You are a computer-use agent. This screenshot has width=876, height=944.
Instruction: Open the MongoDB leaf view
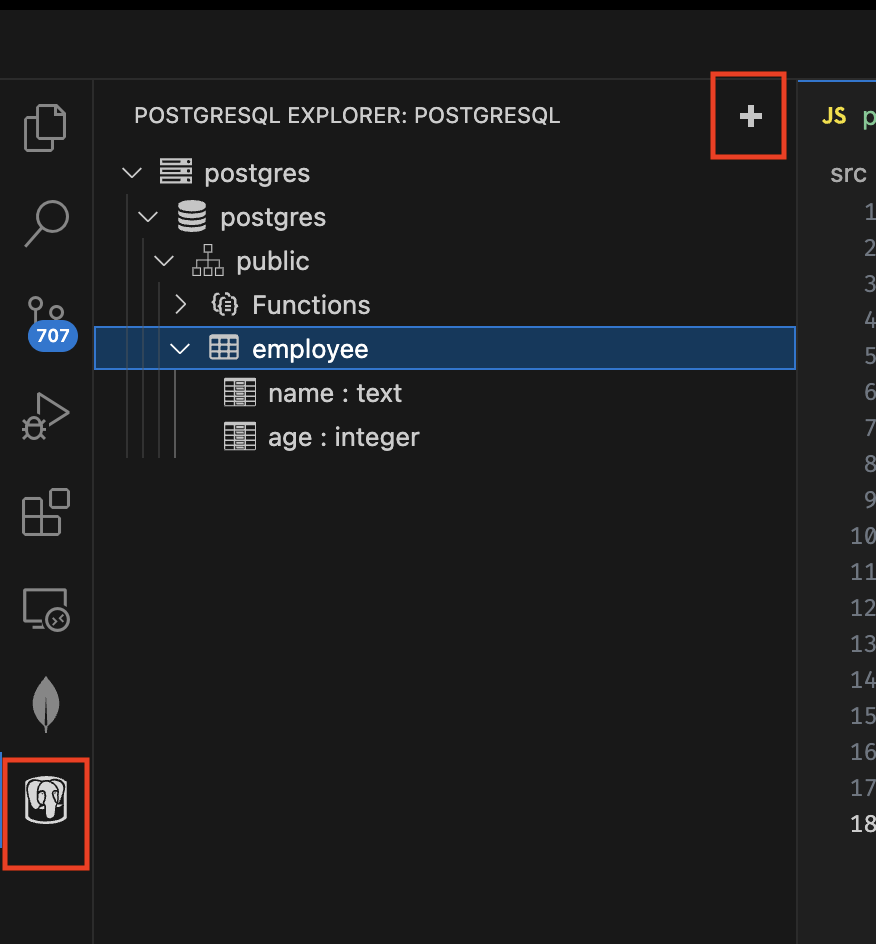tap(46, 704)
